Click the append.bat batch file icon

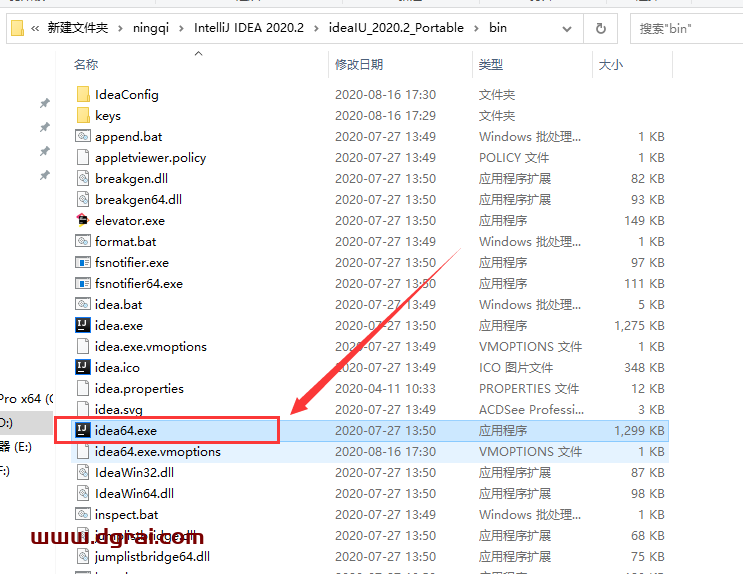(x=83, y=137)
